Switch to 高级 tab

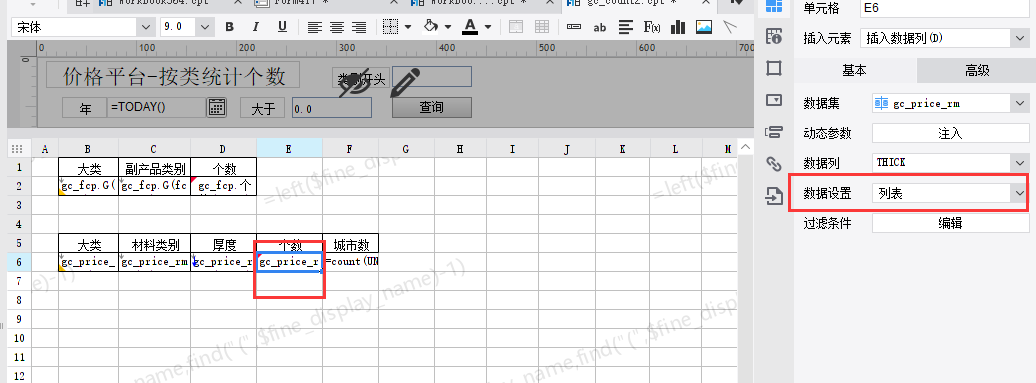click(x=977, y=70)
